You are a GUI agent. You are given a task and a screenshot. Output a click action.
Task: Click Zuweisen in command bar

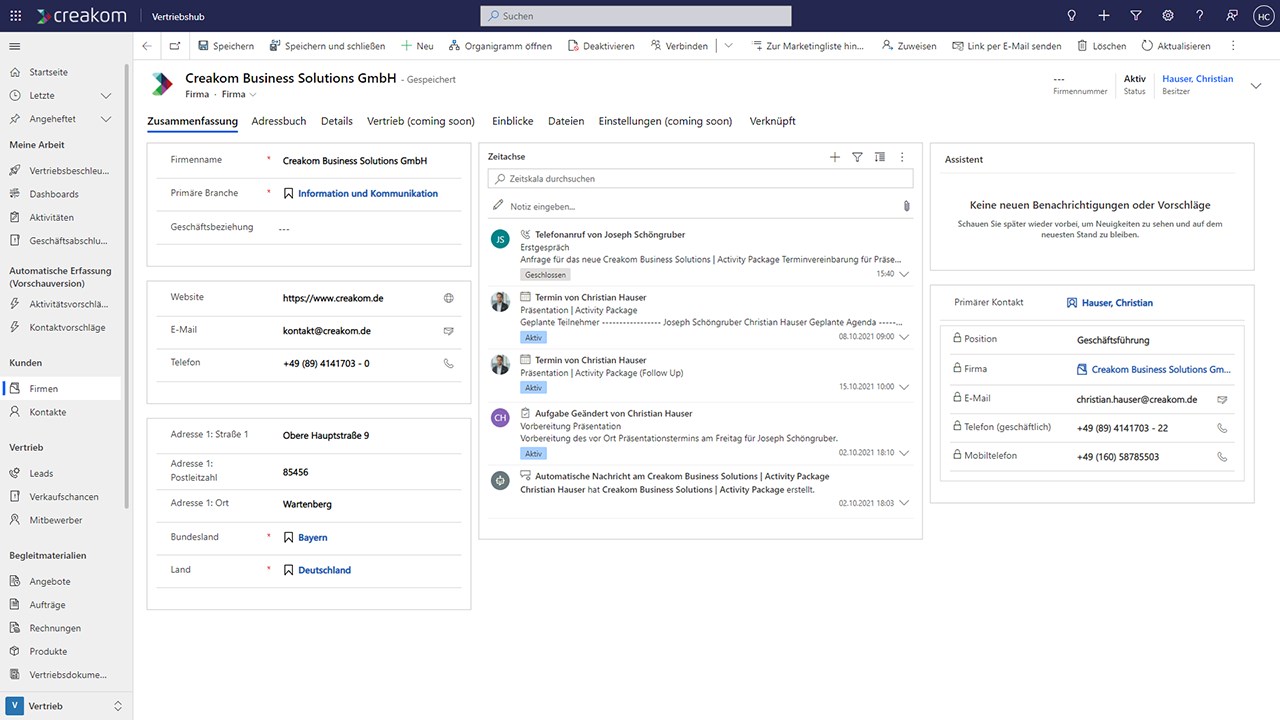point(909,46)
